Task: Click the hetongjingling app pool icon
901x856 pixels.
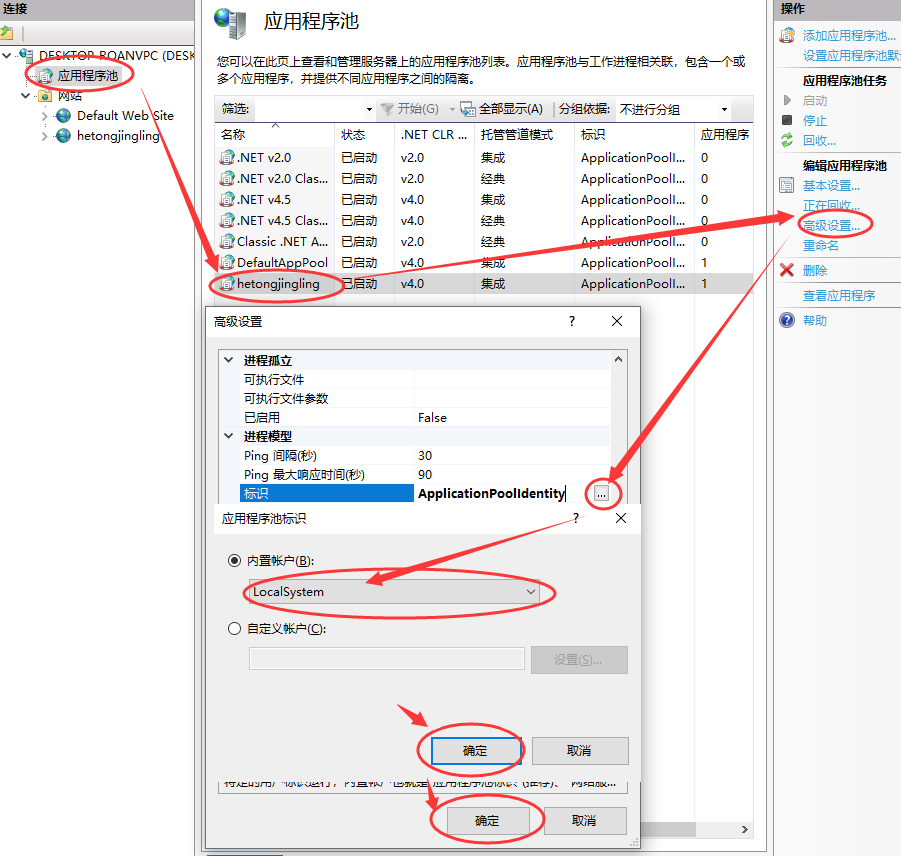Action: [227, 284]
